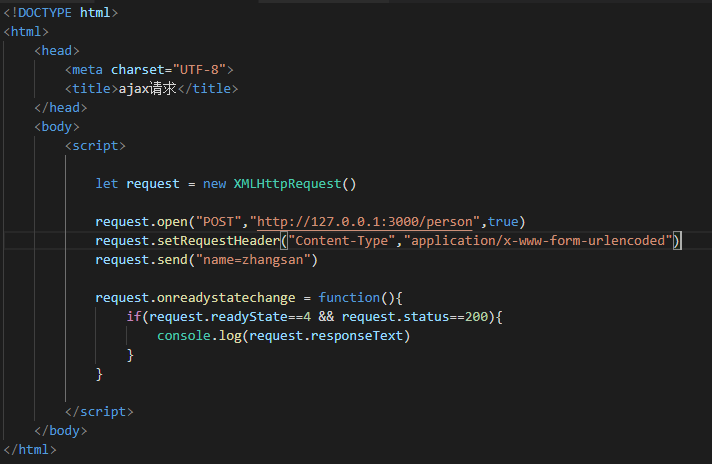This screenshot has height=464, width=712.
Task: Click XMLHttpRequest constructor name
Action: (287, 184)
